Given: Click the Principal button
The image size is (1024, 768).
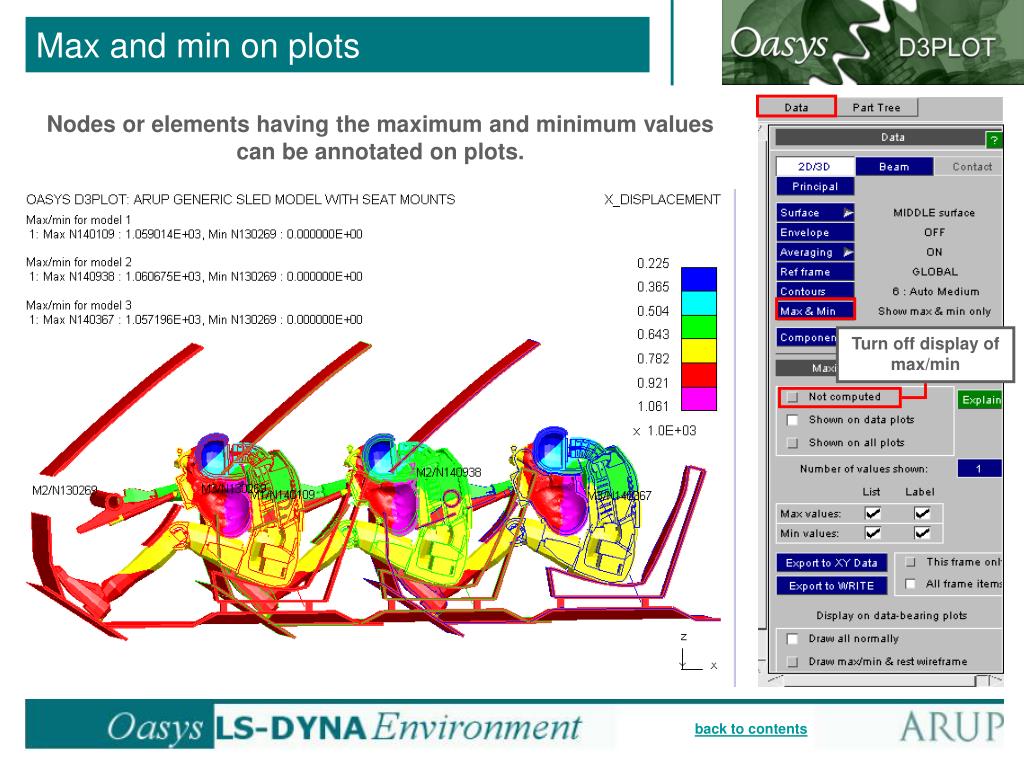Looking at the screenshot, I should pyautogui.click(x=814, y=186).
